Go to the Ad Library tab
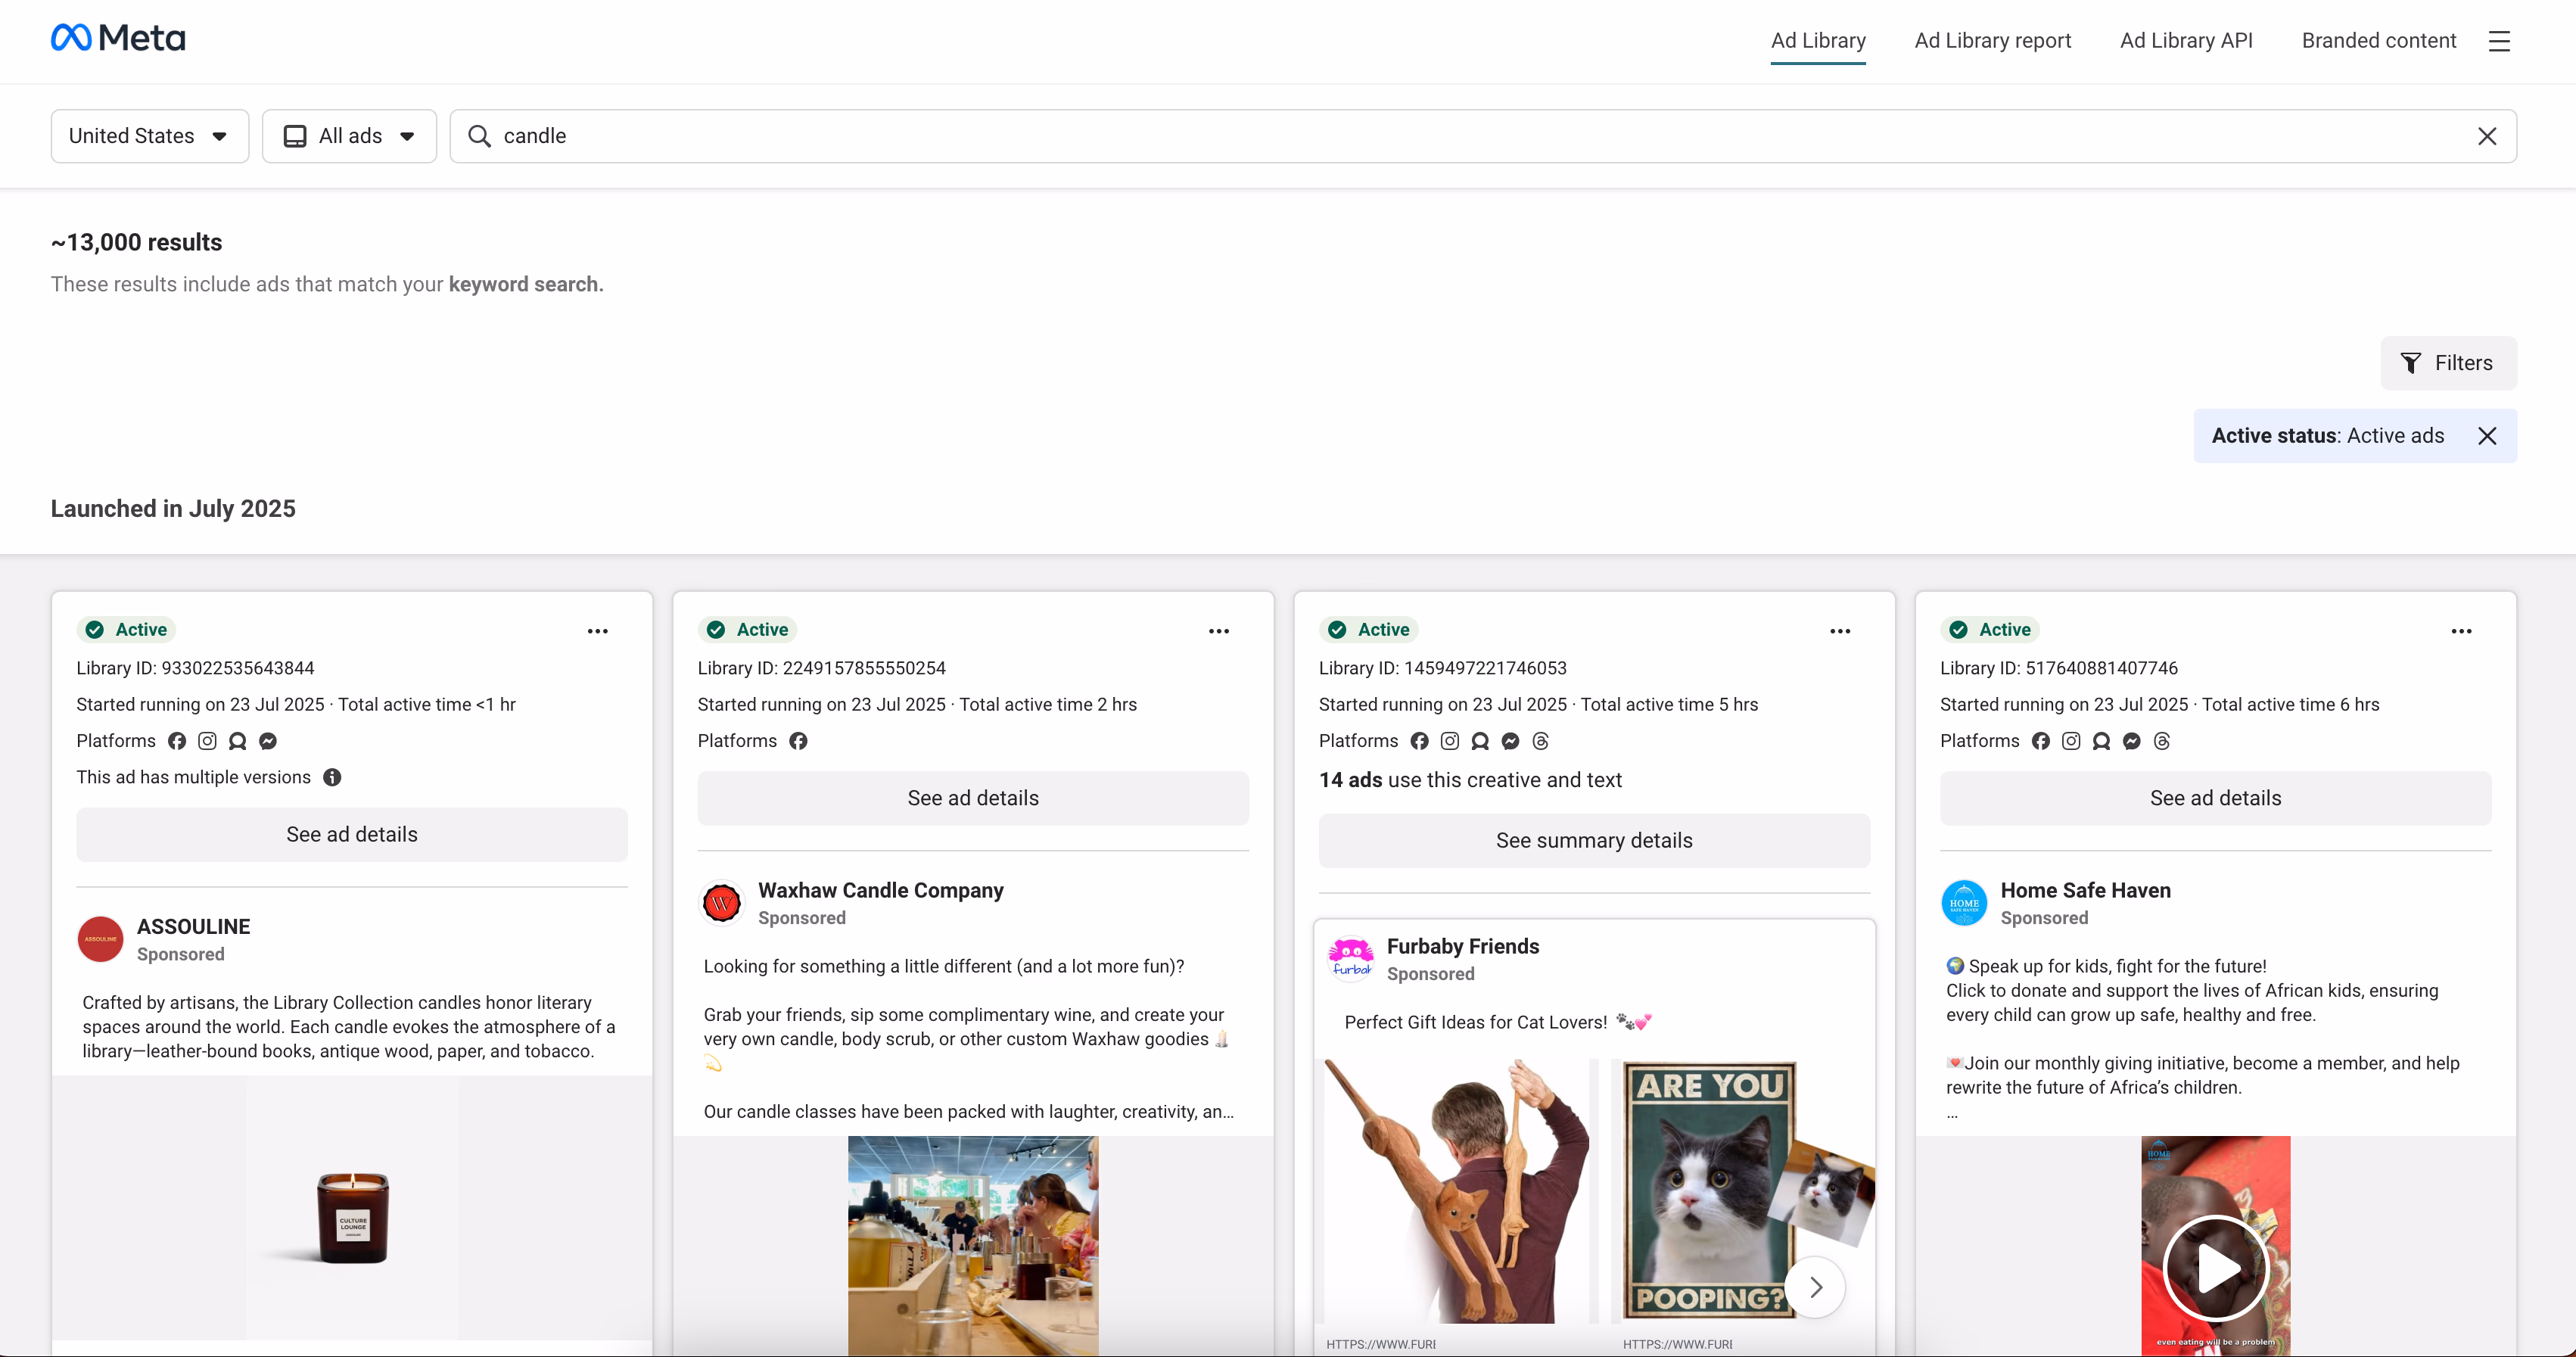2576x1357 pixels. pyautogui.click(x=1818, y=41)
